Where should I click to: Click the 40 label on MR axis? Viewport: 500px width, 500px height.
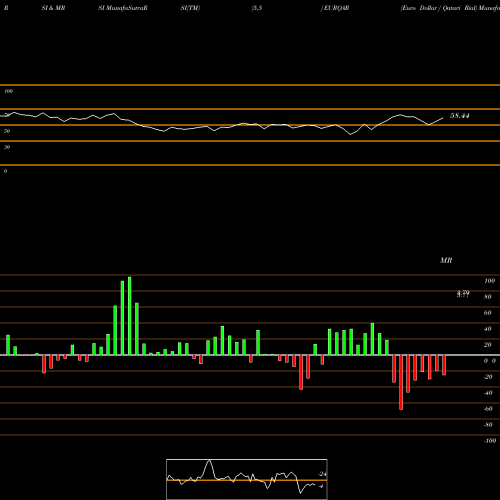tap(488, 329)
